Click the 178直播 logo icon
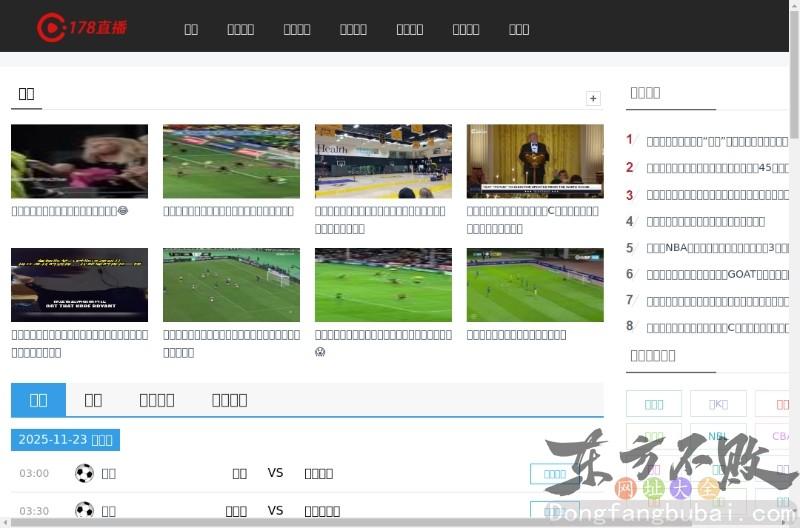The height and width of the screenshot is (528, 800). click(51, 27)
